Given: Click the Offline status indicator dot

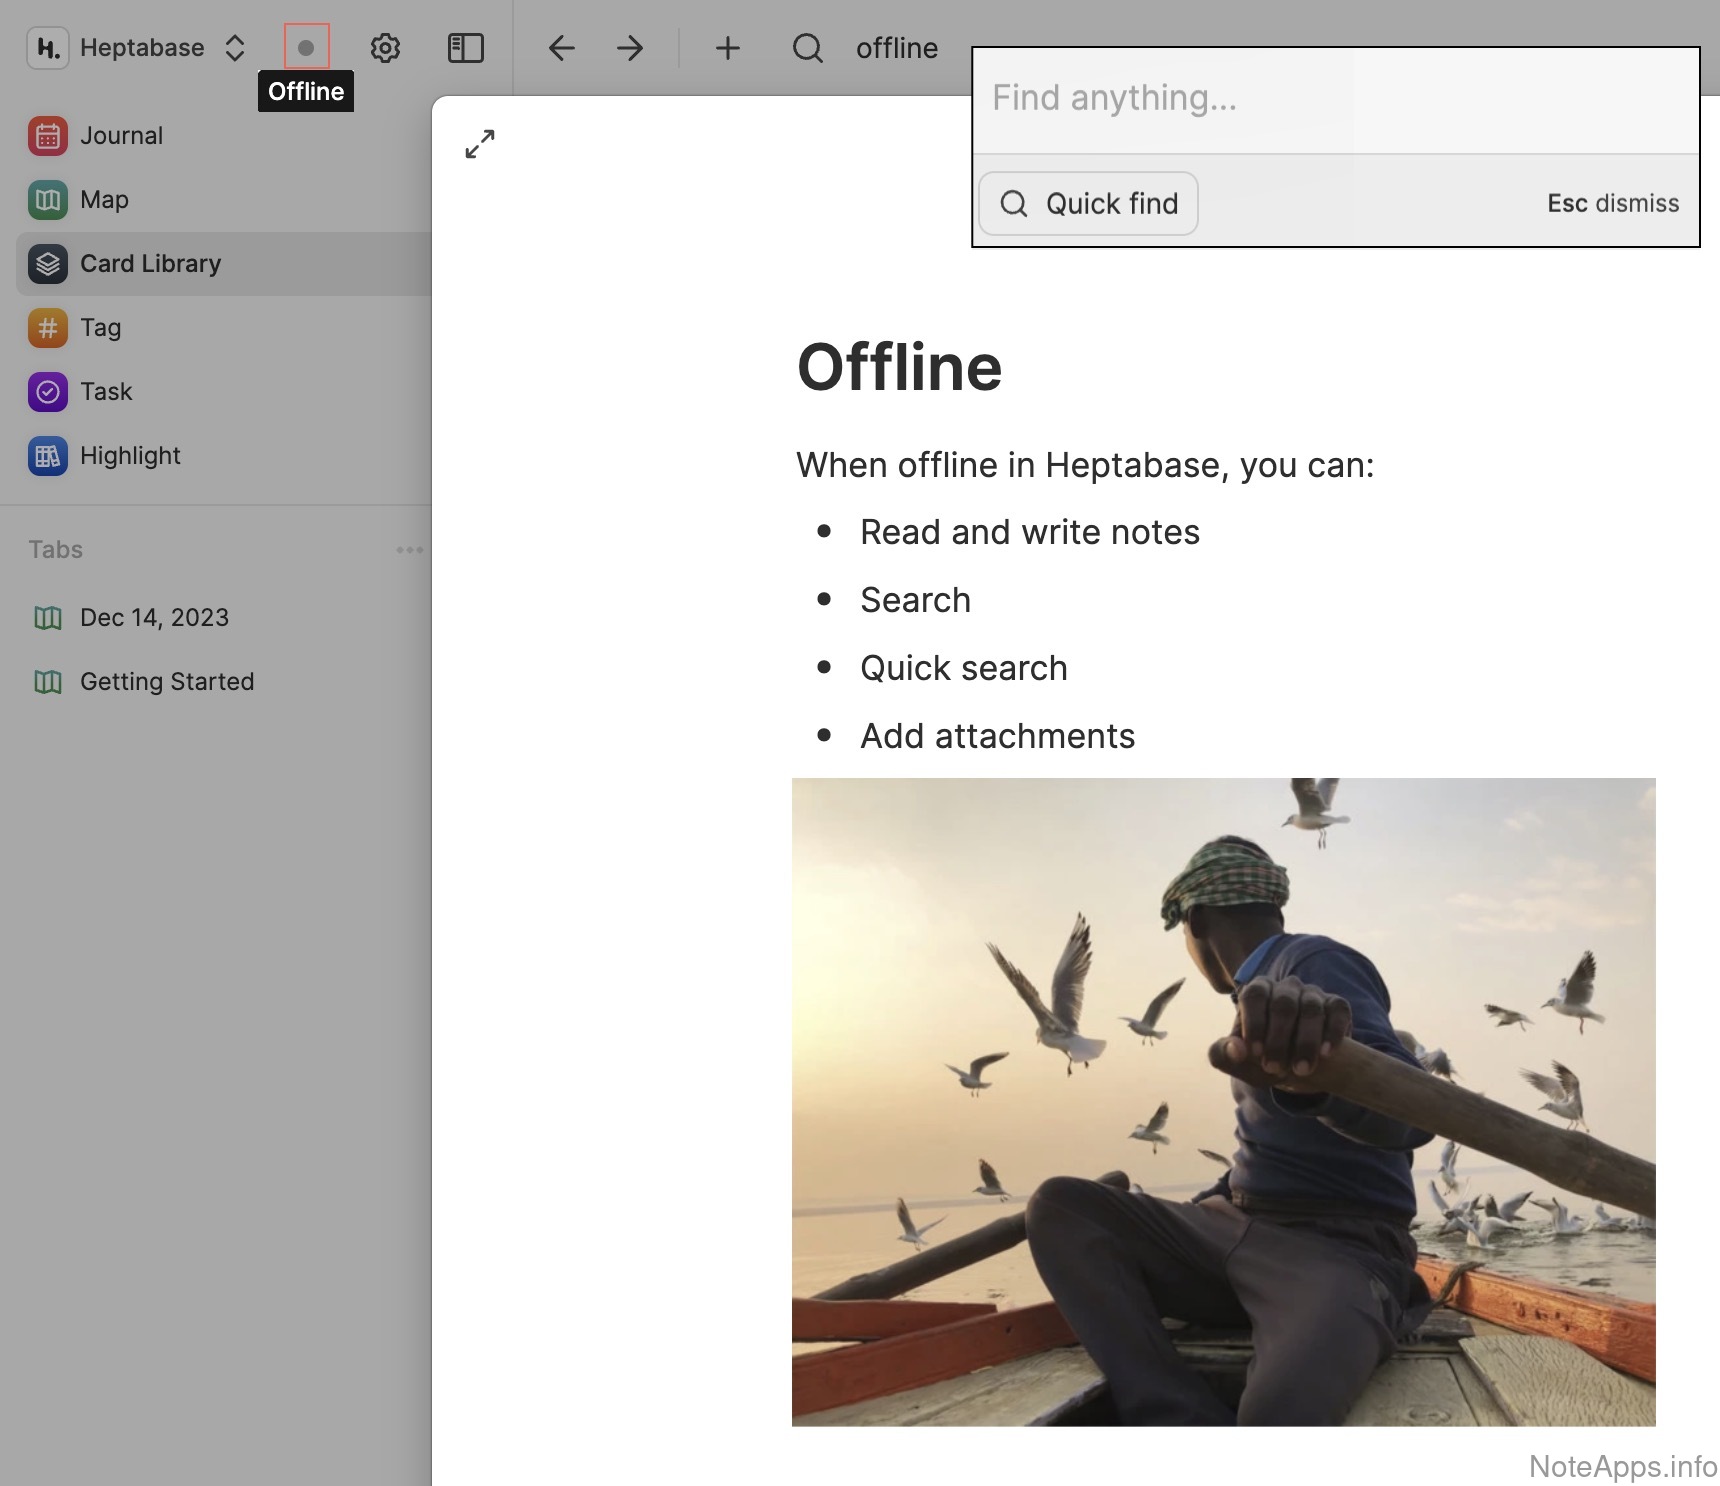Looking at the screenshot, I should click(306, 47).
